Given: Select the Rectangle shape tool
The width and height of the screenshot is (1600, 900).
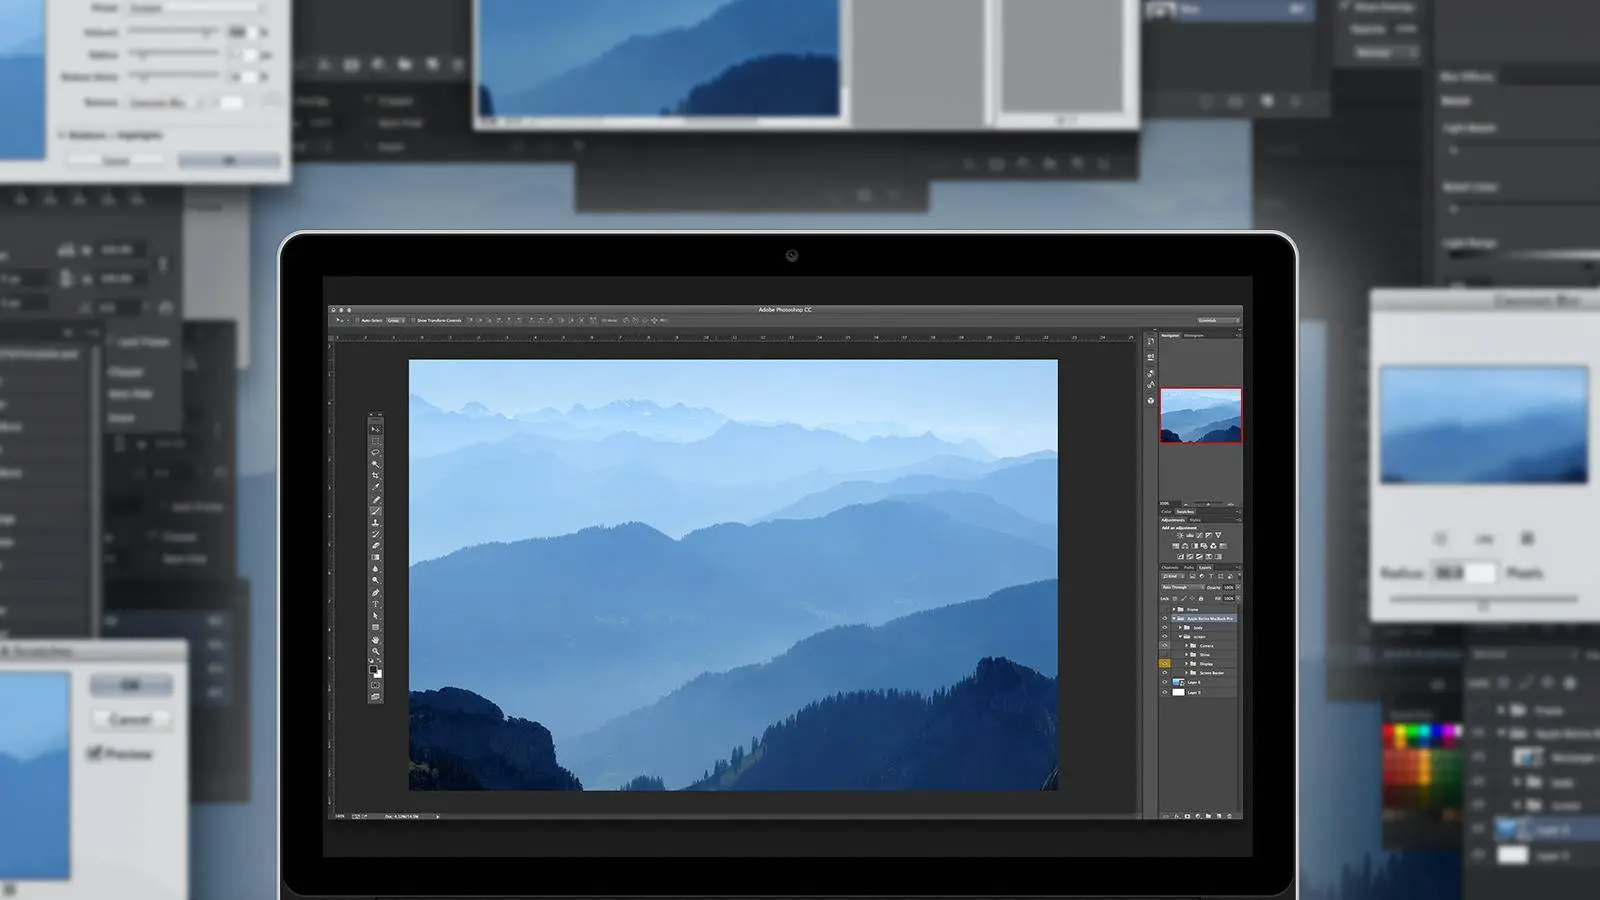Looking at the screenshot, I should [375, 627].
